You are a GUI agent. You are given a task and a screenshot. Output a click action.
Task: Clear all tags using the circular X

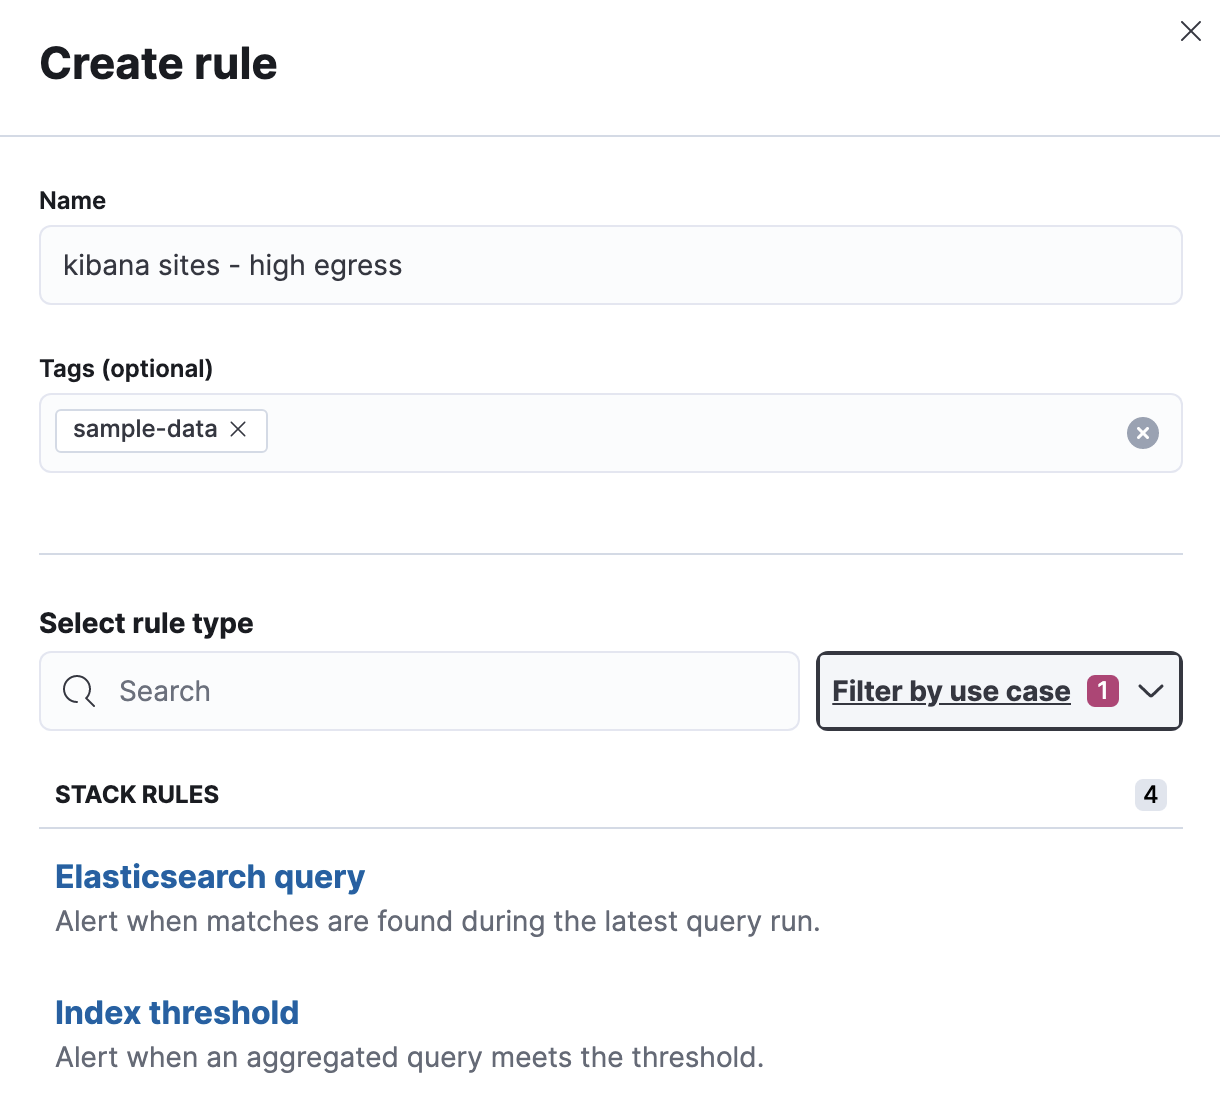point(1142,433)
